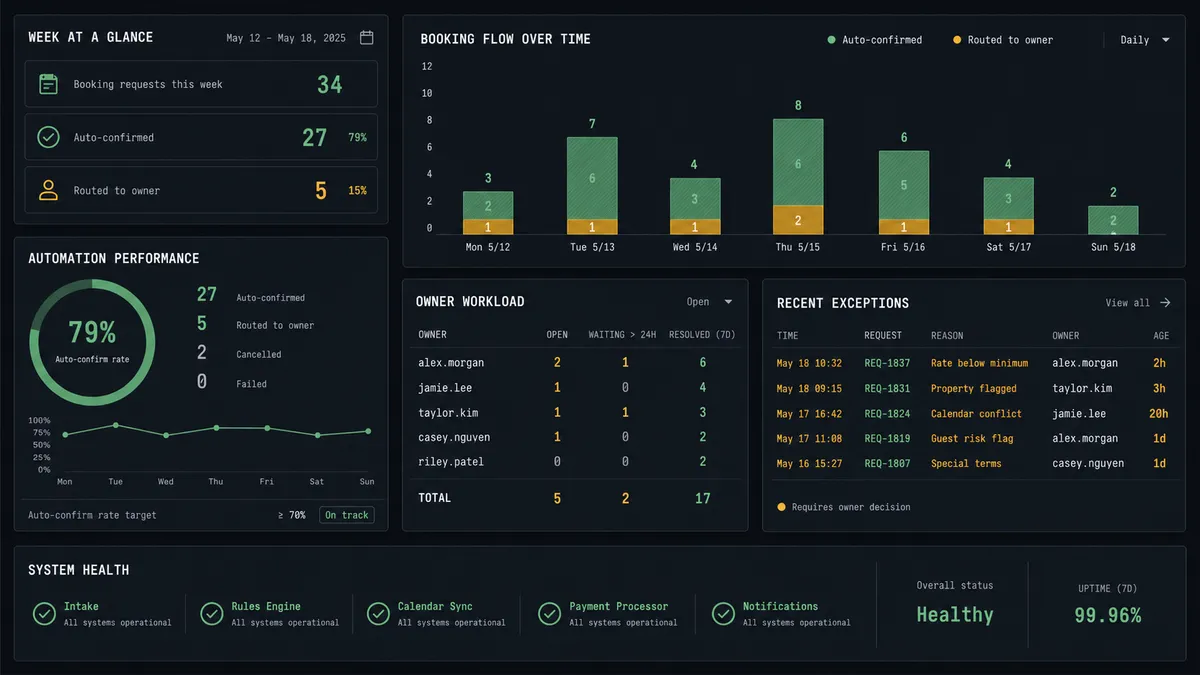Click the Cancelled count row
This screenshot has height=675, width=1200.
point(240,354)
